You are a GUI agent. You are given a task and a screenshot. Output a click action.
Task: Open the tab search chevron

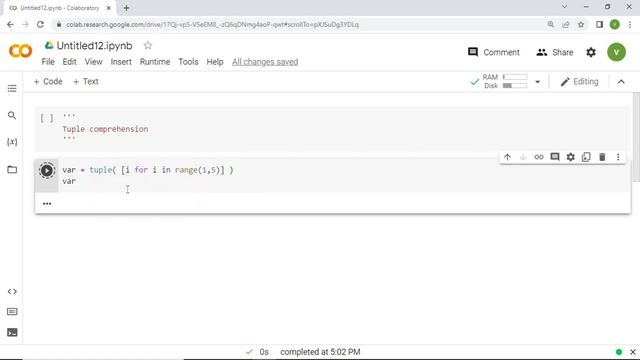pyautogui.click(x=564, y=7)
